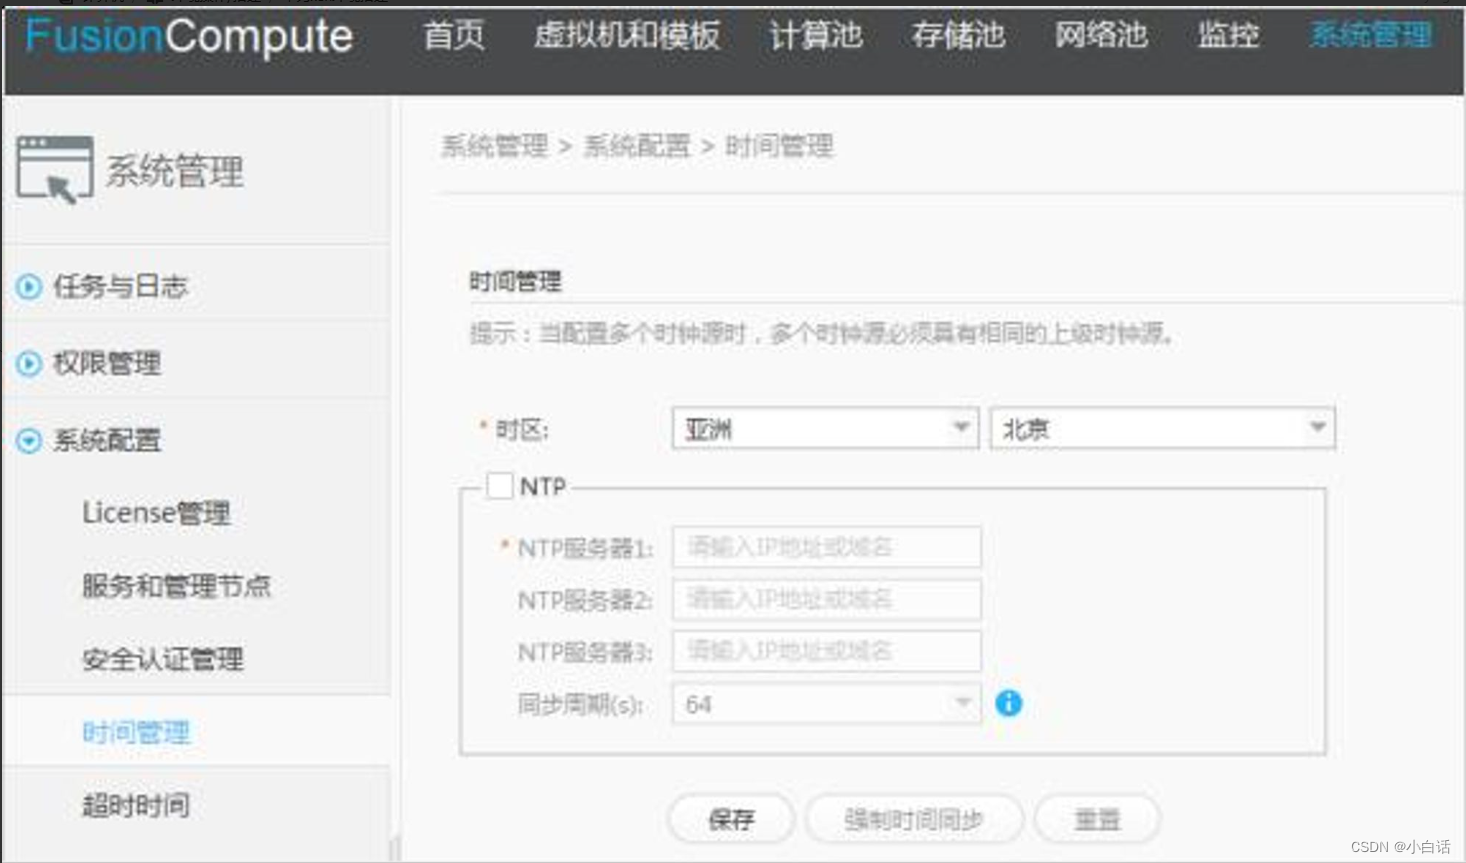Click 系统管理 in the breadcrumb
The image size is (1466, 863).
coord(494,146)
